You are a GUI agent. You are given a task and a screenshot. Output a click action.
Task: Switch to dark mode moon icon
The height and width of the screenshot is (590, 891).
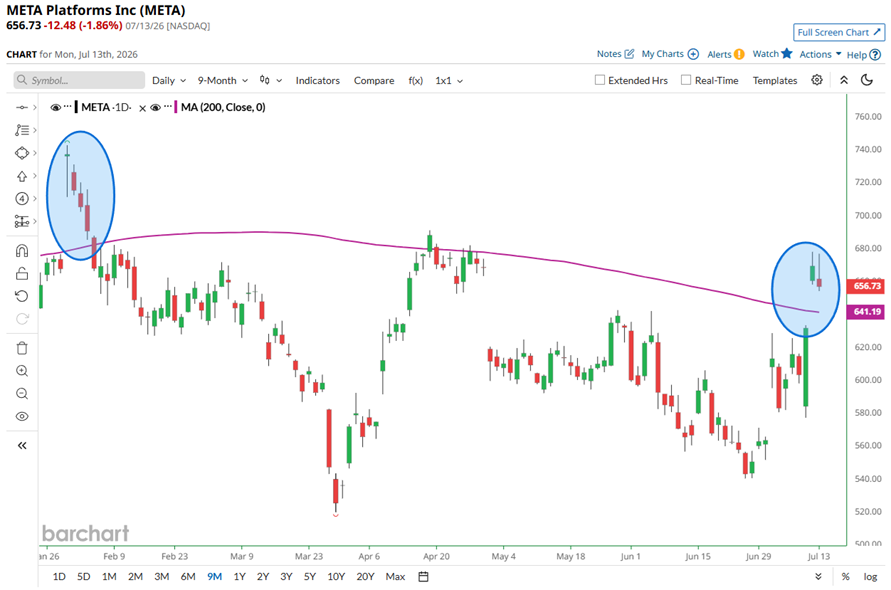867,80
